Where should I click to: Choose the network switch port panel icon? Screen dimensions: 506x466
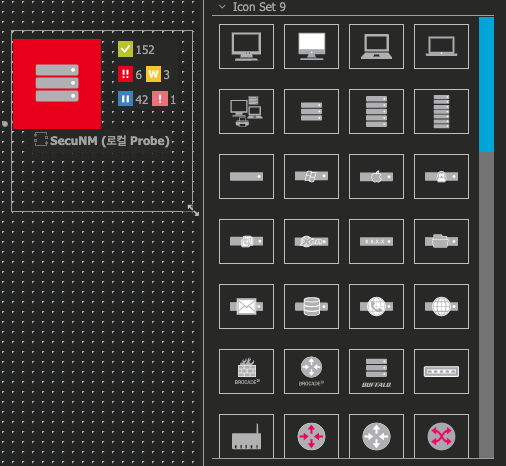[x=441, y=372]
